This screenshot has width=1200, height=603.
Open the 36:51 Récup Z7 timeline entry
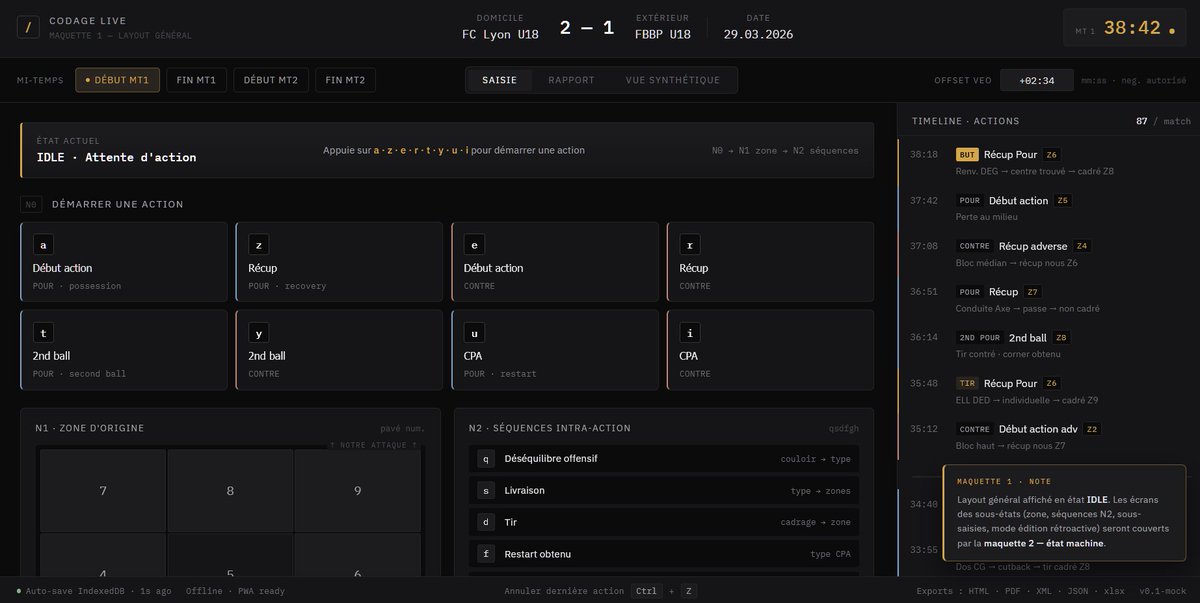click(1048, 299)
